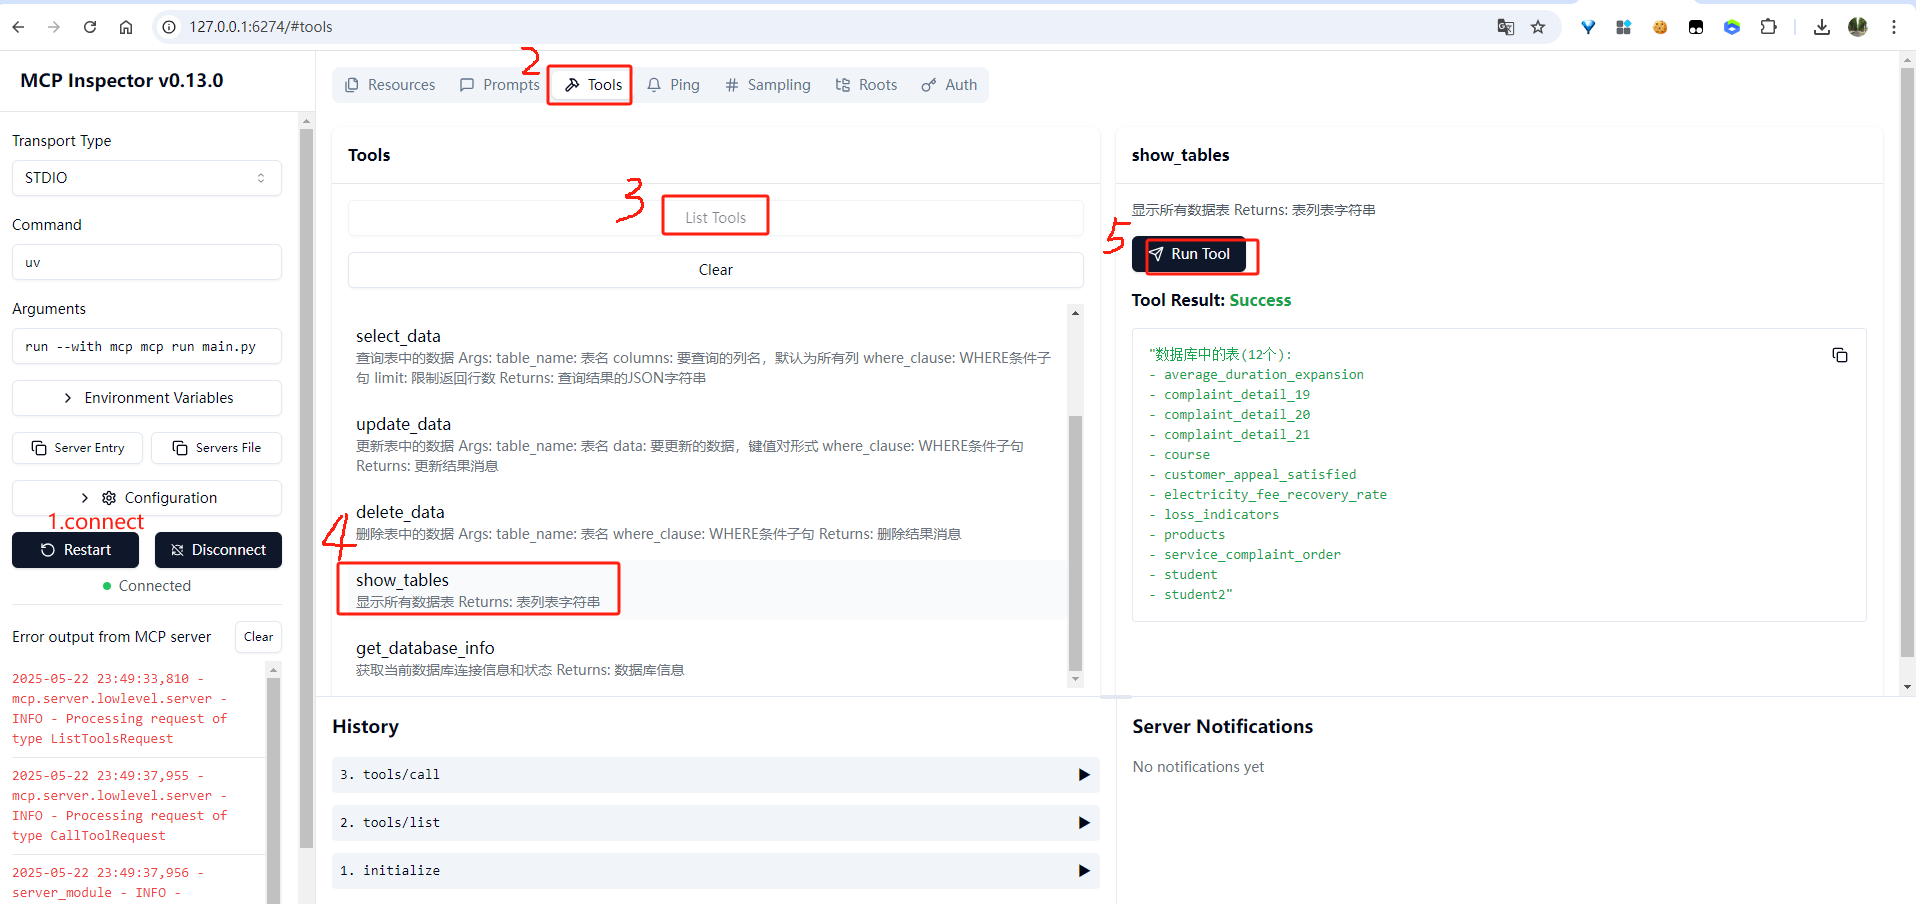Go back using the browser back arrow
This screenshot has height=904, width=1916.
coord(18,27)
